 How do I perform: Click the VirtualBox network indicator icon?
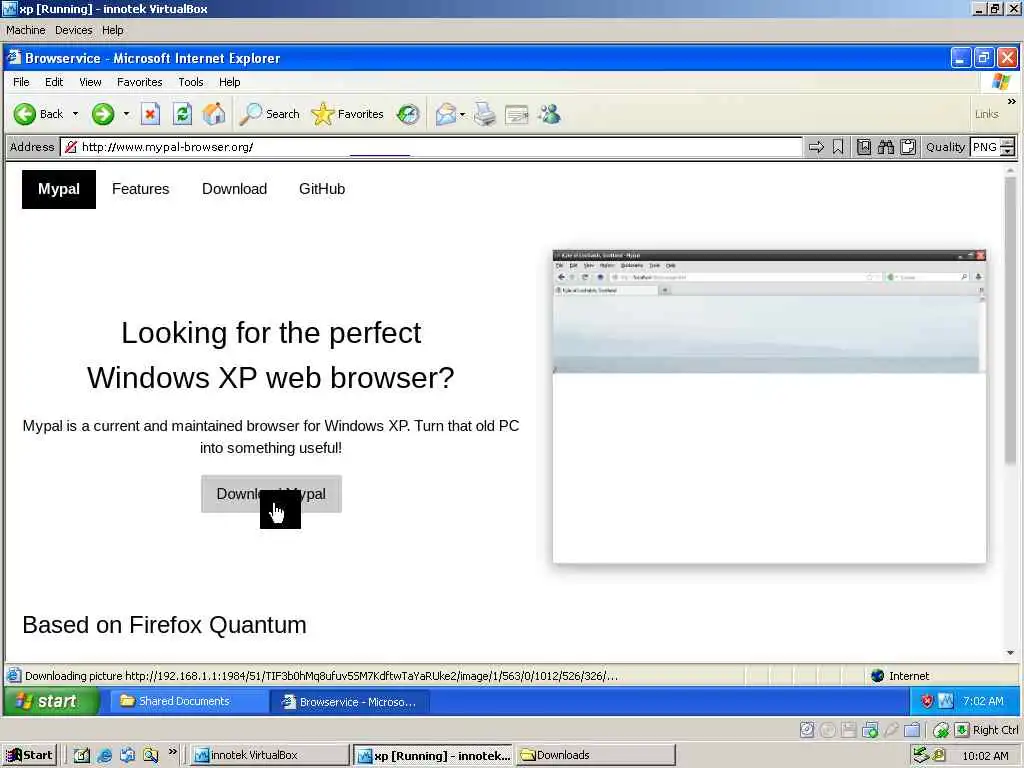tap(870, 729)
